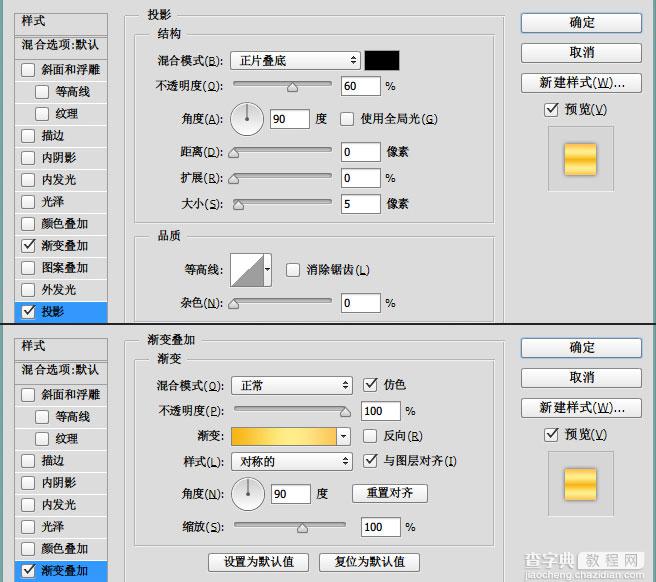Uncheck 预览 in the 渐变叠加 dialog
Viewport: 656px width, 582px height.
(551, 434)
